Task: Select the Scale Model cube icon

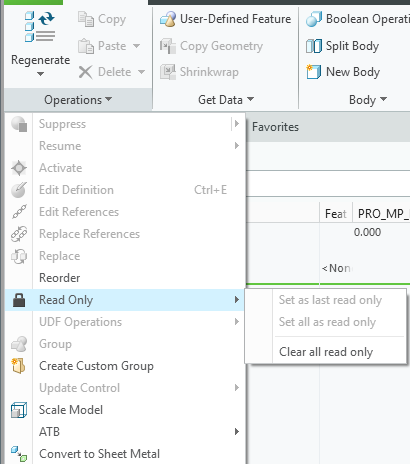Action: [19, 410]
